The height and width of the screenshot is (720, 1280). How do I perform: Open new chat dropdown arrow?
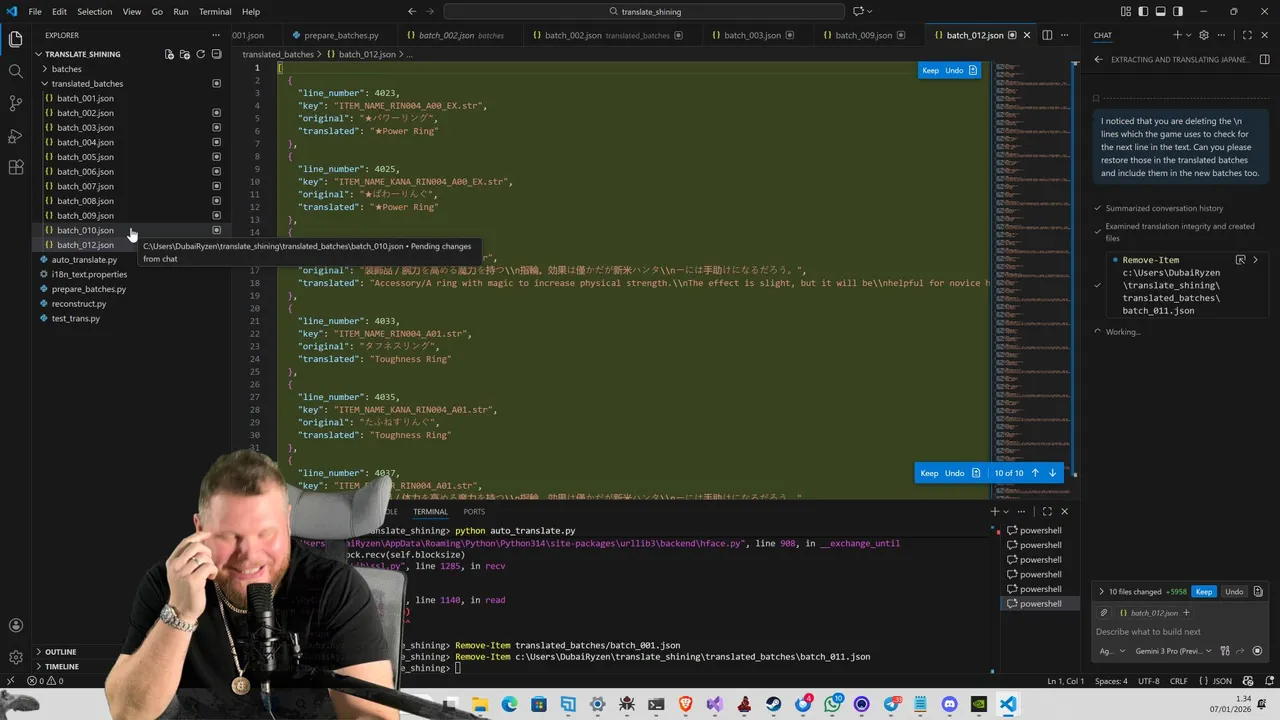tap(1188, 35)
